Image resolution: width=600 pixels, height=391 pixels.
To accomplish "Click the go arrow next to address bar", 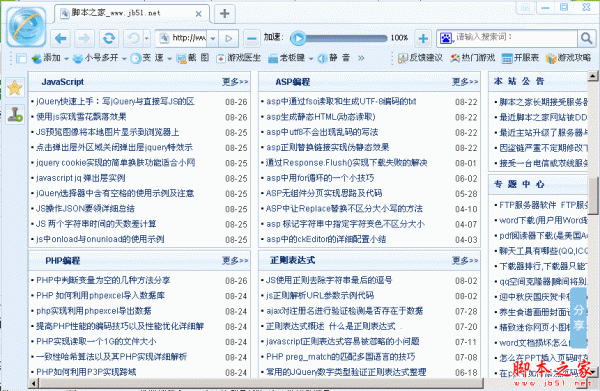I will click(x=229, y=38).
